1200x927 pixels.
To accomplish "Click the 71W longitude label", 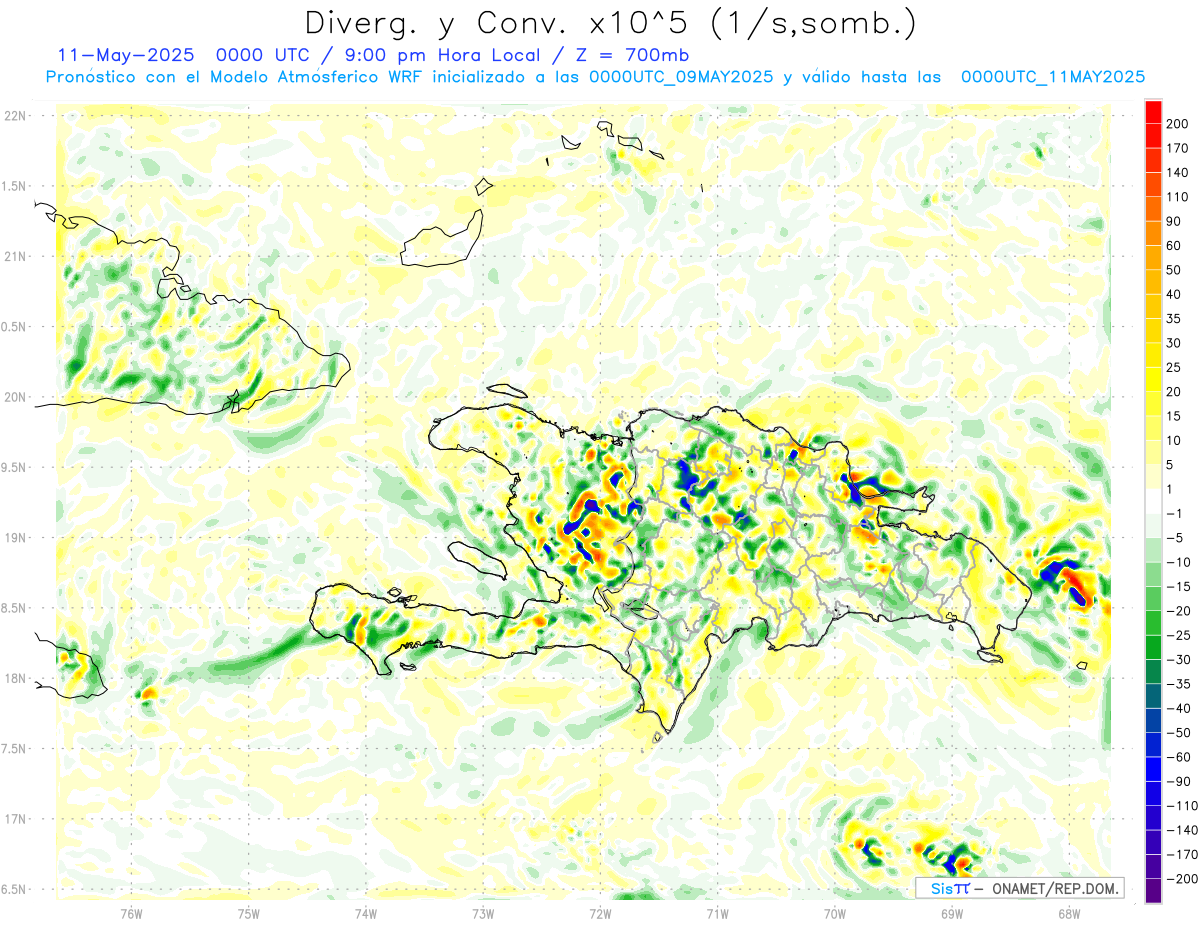I will (717, 912).
